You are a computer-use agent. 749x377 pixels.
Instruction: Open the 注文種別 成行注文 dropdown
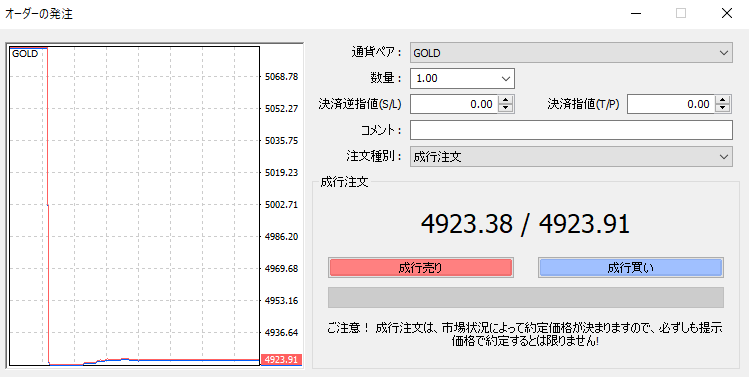point(571,157)
